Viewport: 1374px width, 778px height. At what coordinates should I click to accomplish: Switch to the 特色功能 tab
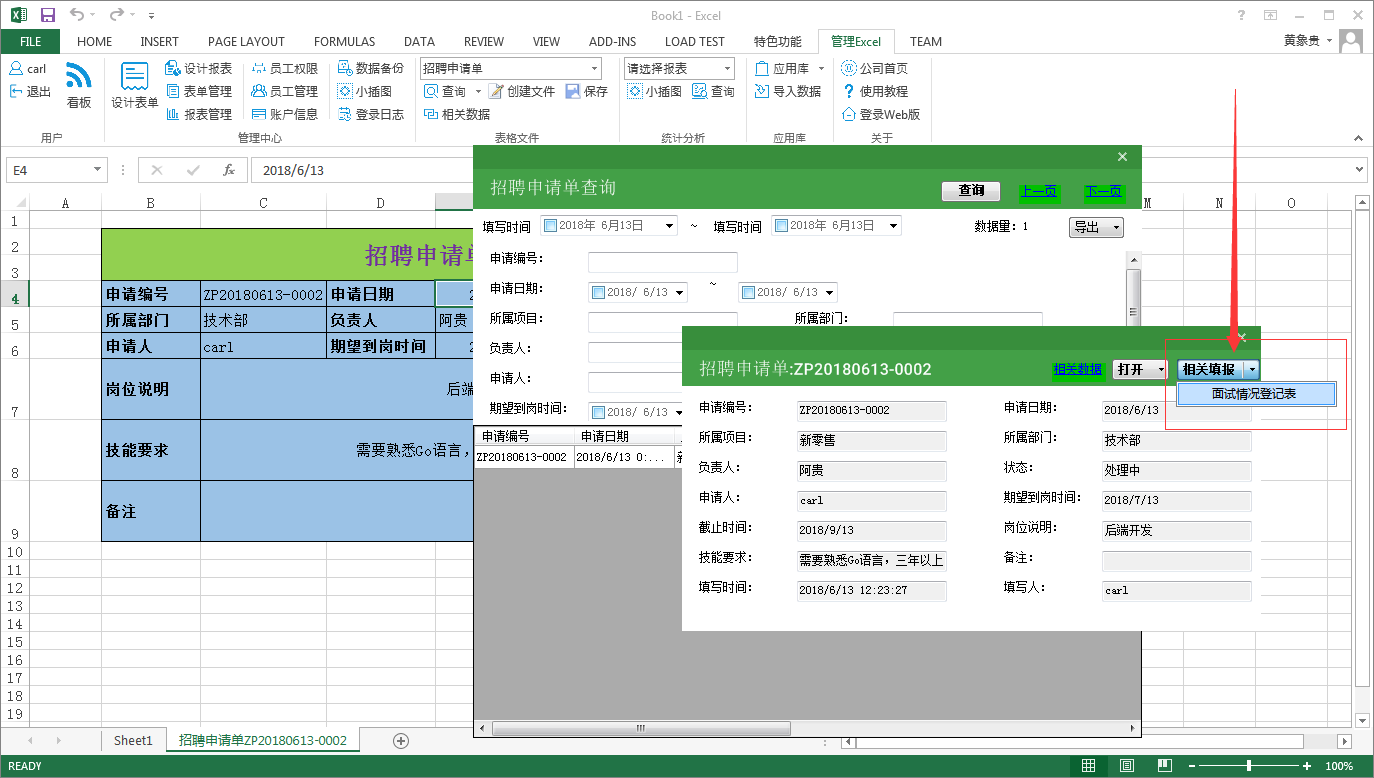pyautogui.click(x=778, y=42)
